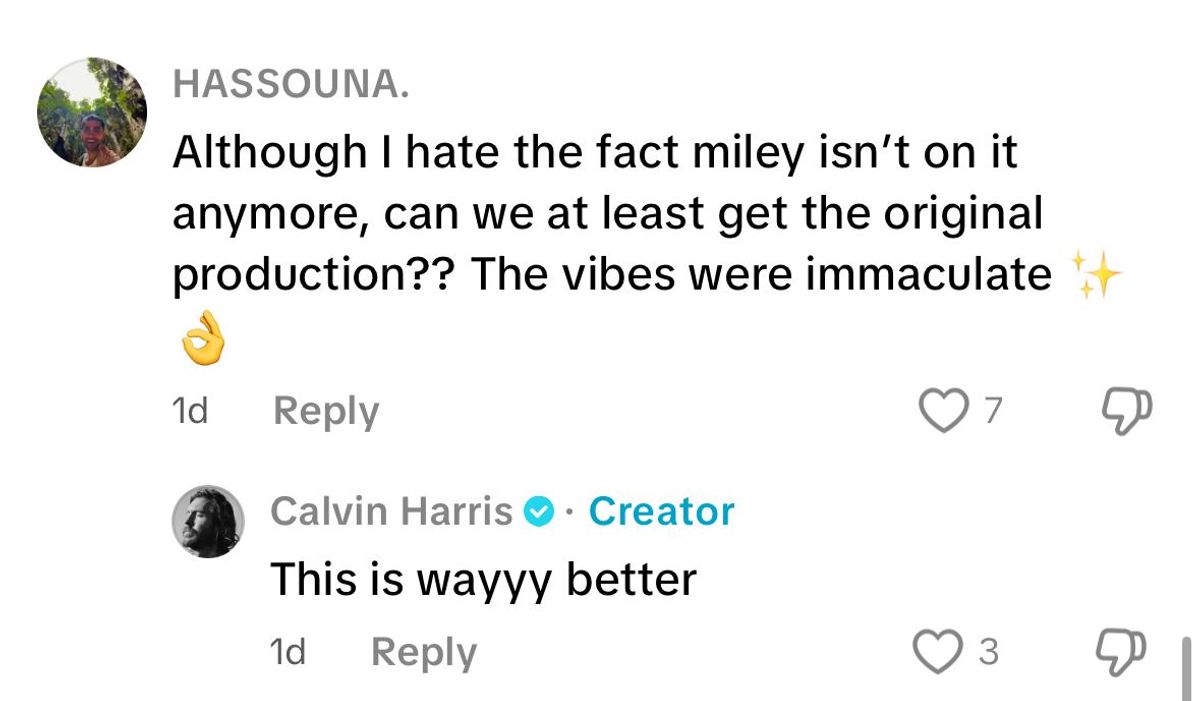Reply to HASSOUNA's comment
This screenshot has height=701, width=1200.
coord(325,409)
